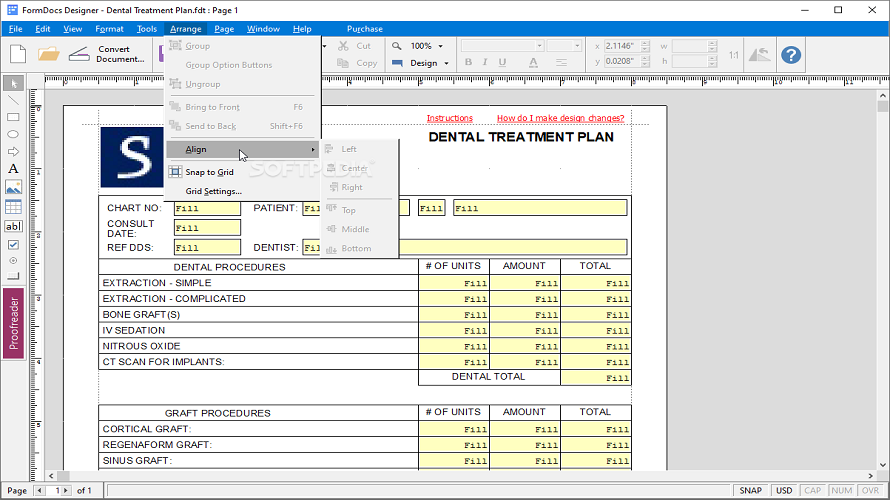Select the line drawing tool
The width and height of the screenshot is (890, 500).
13,100
